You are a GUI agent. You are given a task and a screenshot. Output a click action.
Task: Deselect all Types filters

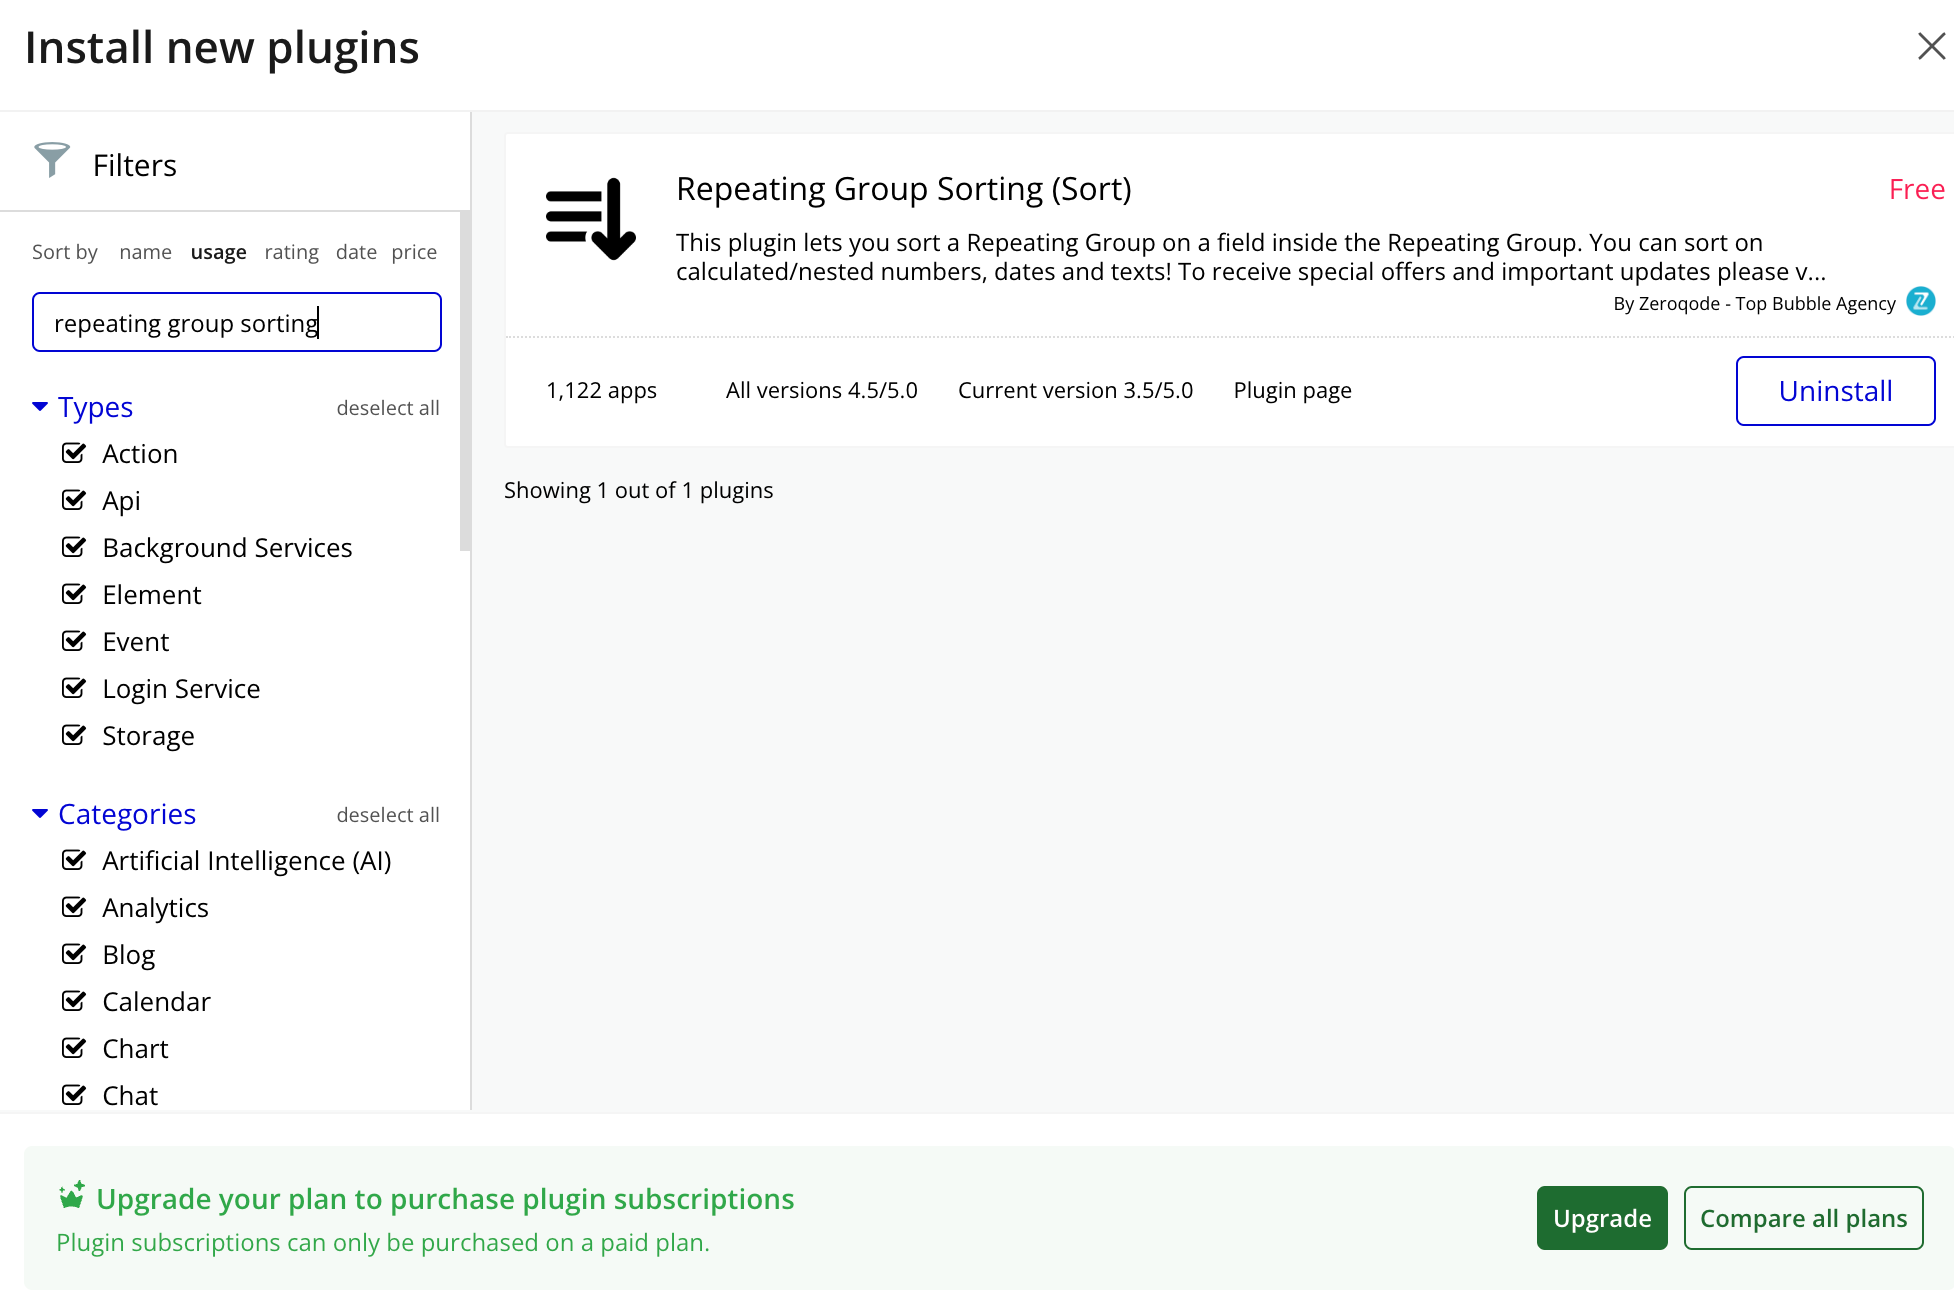point(388,408)
